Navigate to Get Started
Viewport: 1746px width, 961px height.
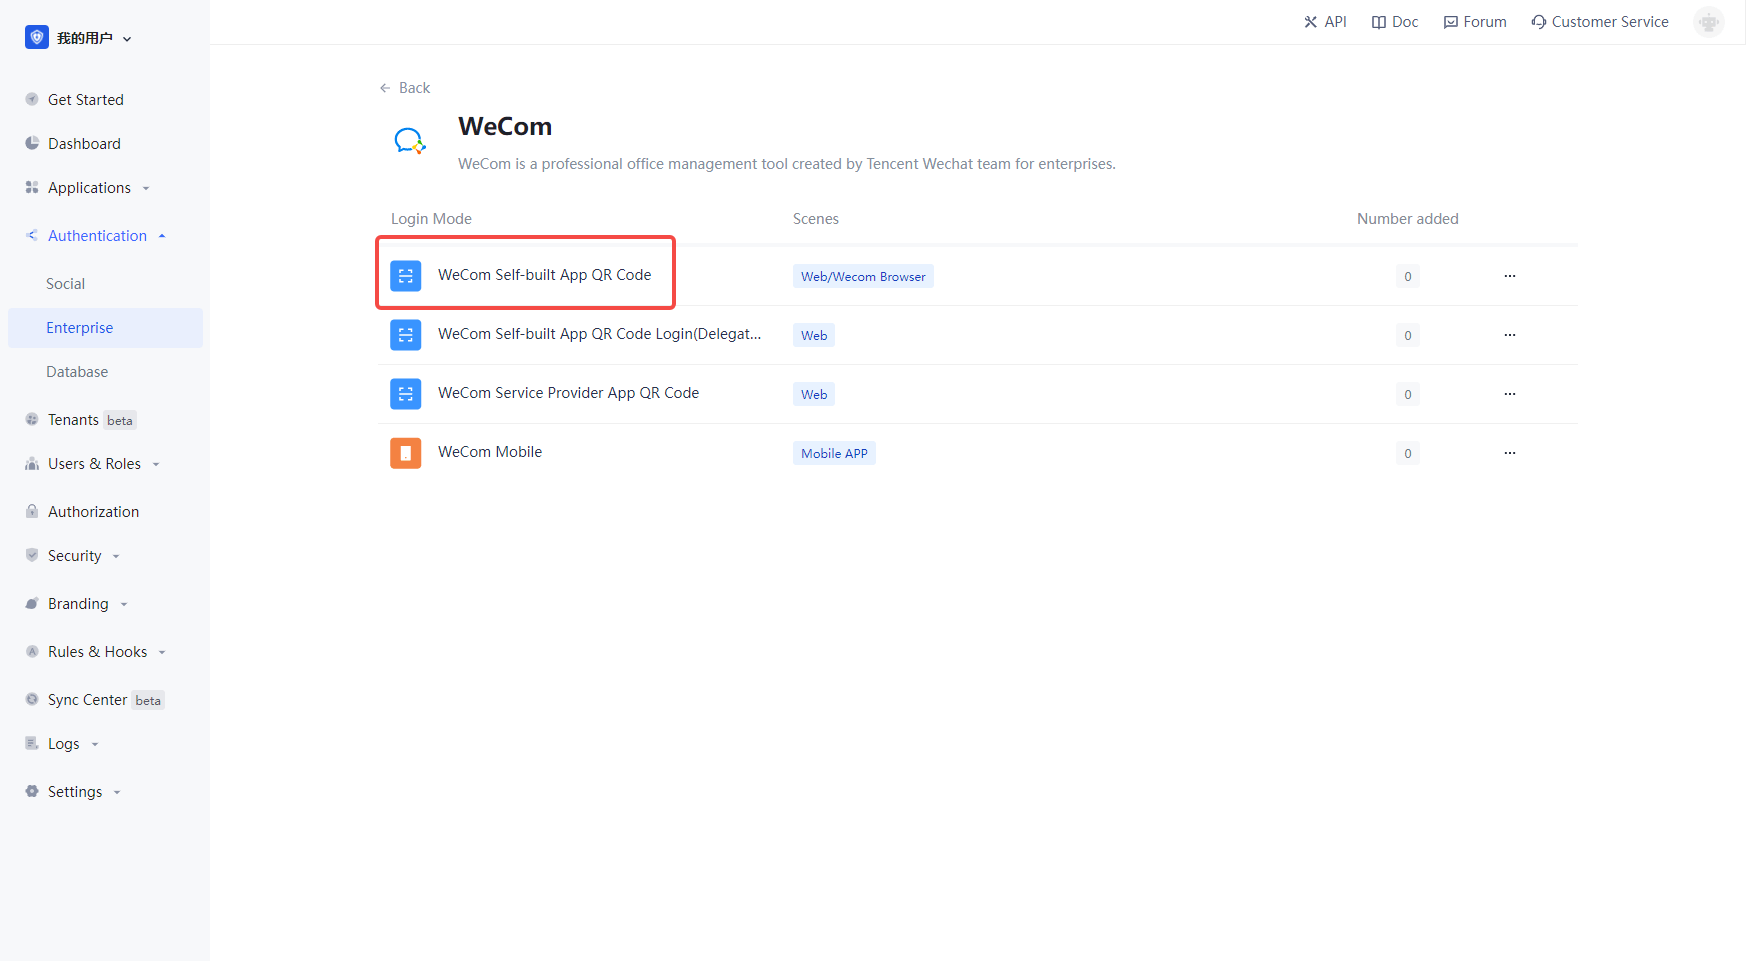85,99
